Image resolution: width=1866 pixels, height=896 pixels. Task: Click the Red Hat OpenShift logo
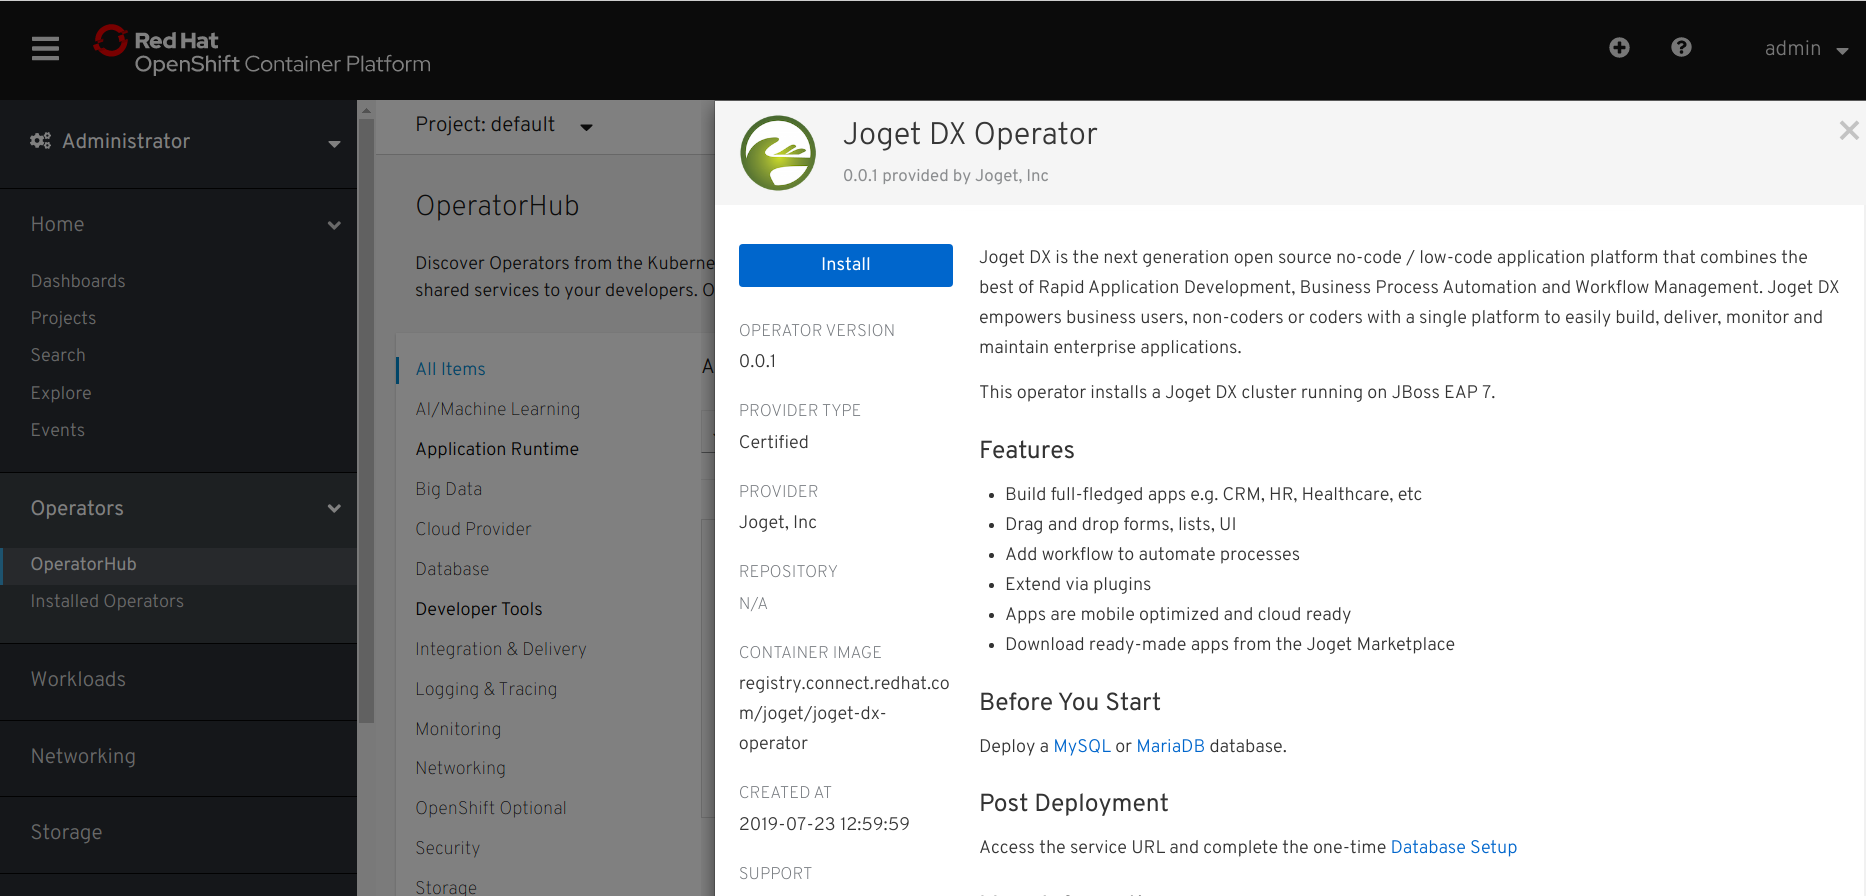click(x=262, y=50)
